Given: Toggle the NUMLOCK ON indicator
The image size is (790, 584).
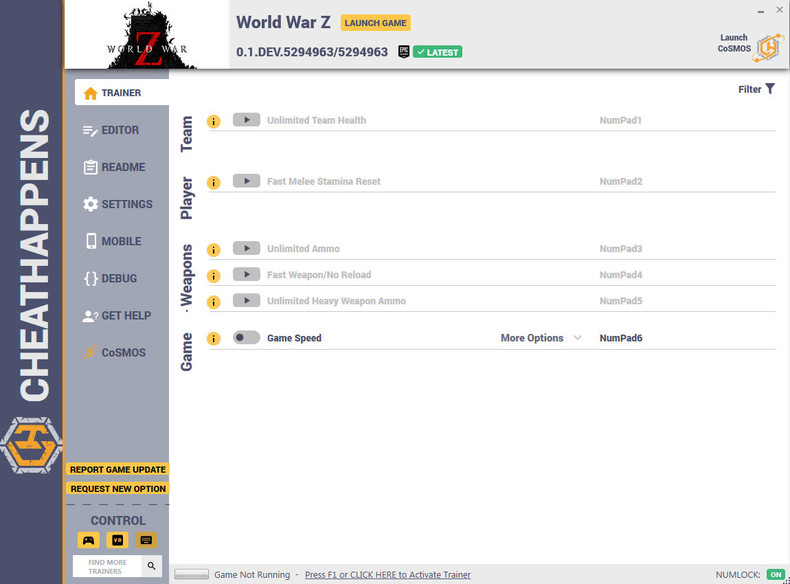Looking at the screenshot, I should point(776,575).
